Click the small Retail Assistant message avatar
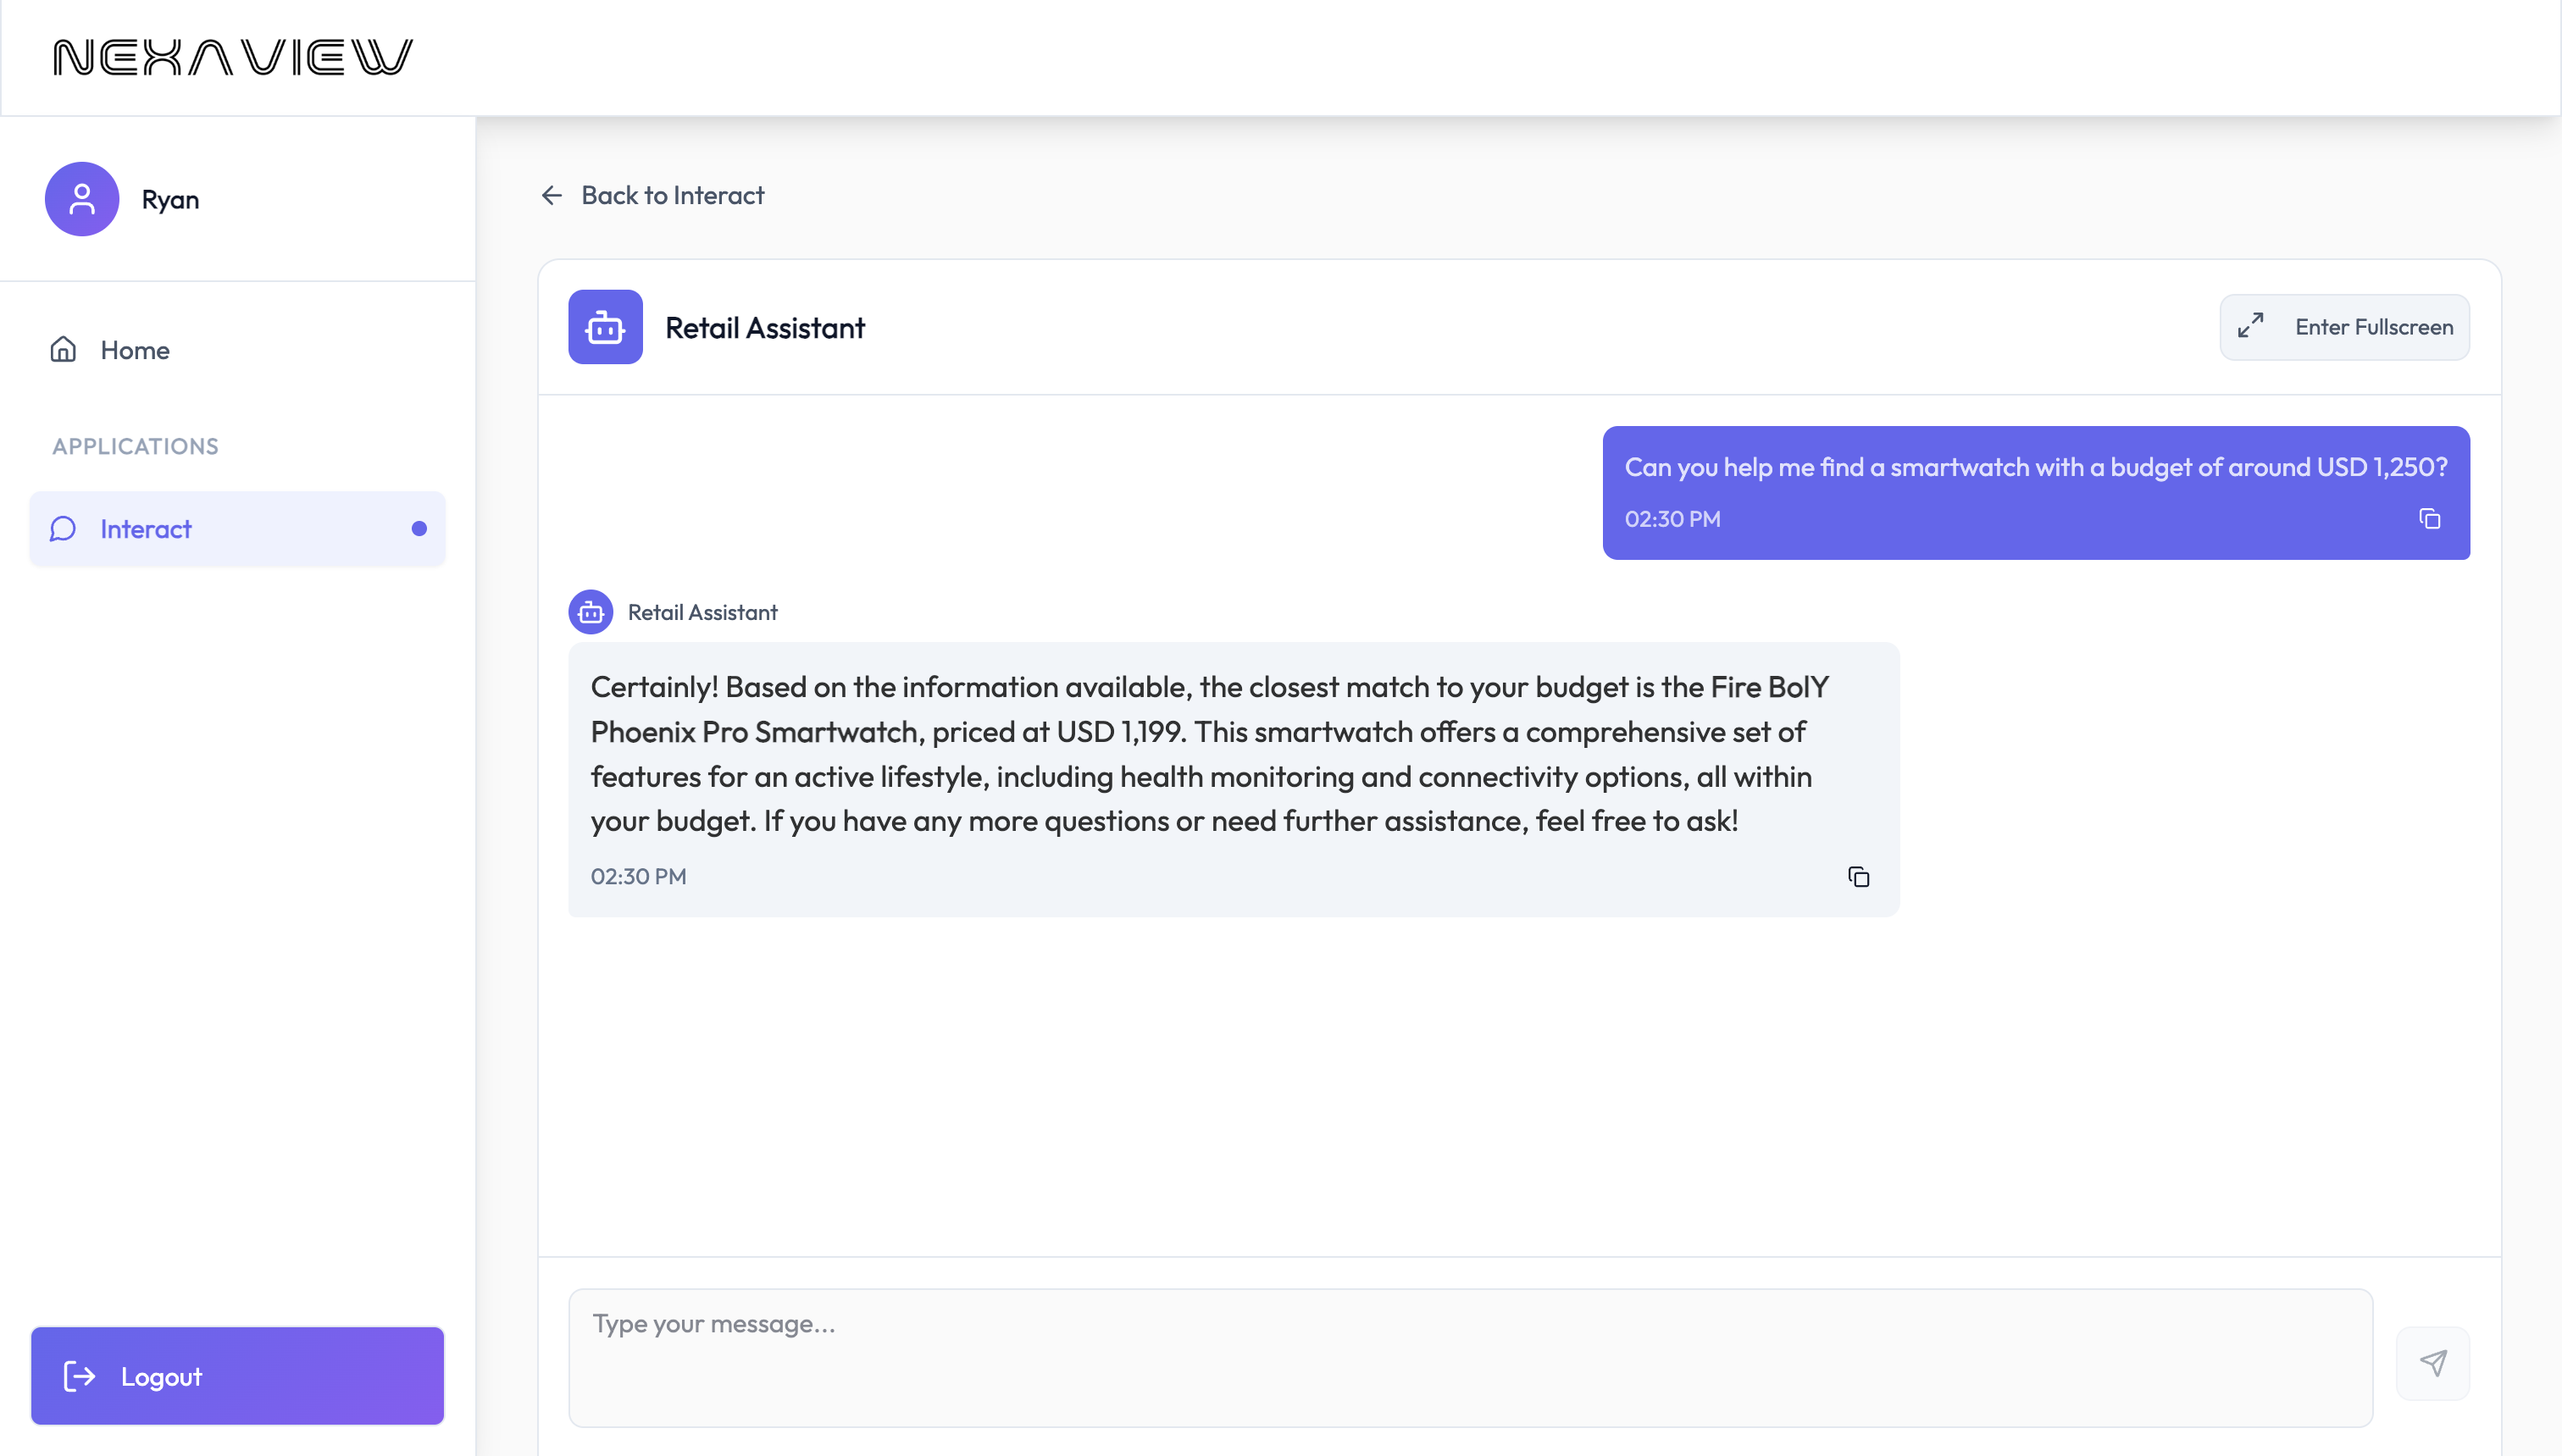 591,612
